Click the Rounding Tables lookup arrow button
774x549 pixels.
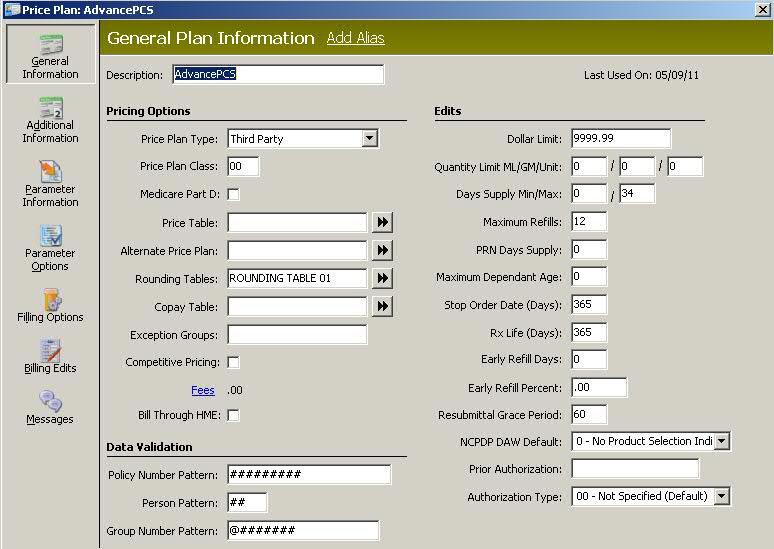pyautogui.click(x=383, y=278)
